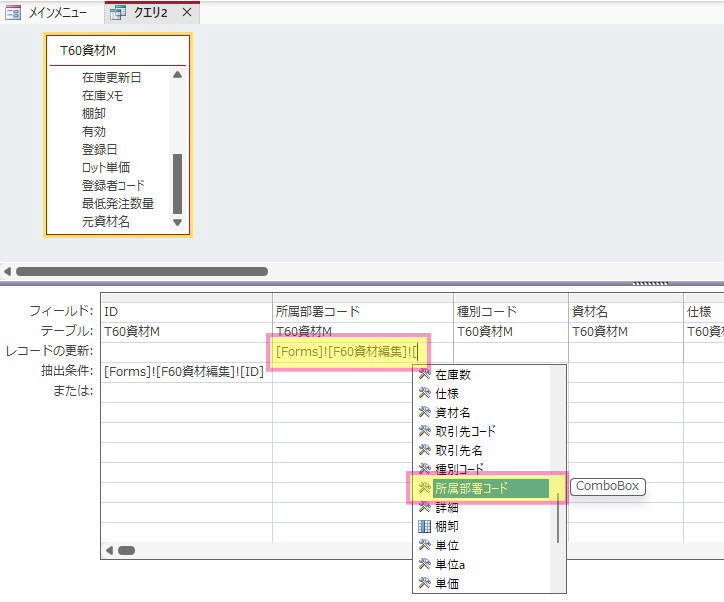
Task: Click the table icon beside 棚卸
Action: 424,526
